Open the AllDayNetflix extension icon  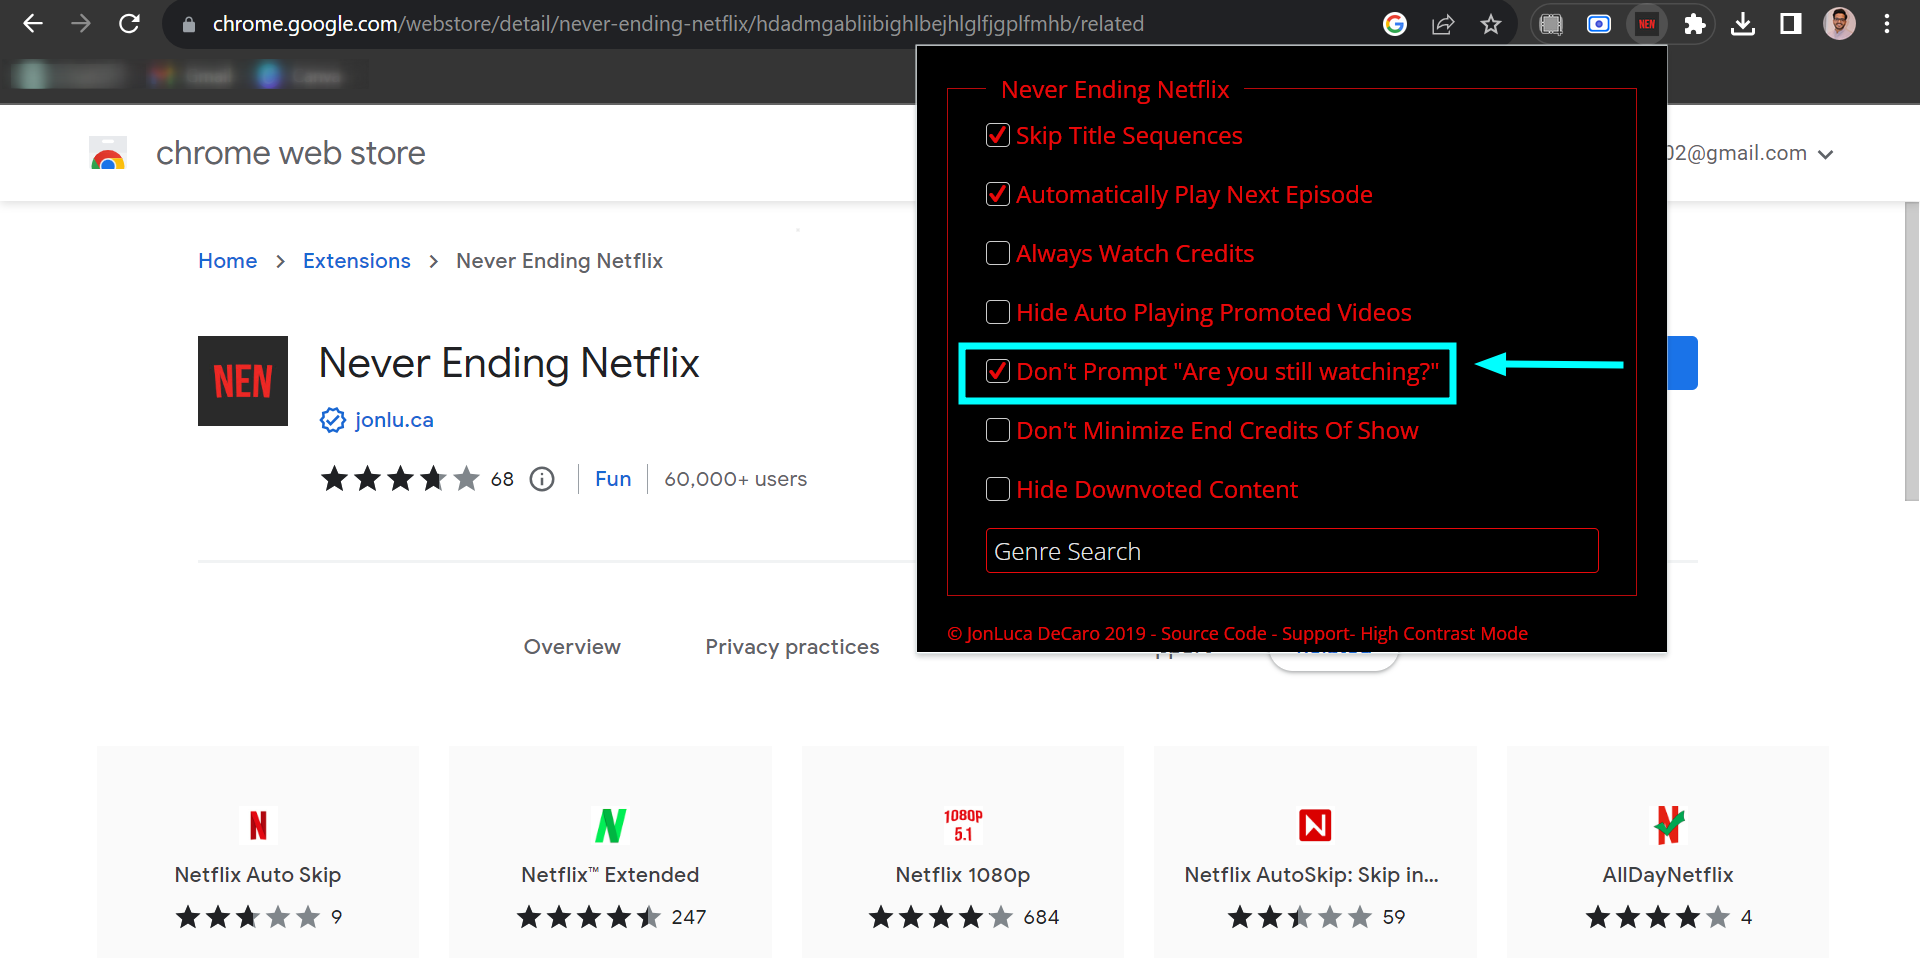point(1668,825)
